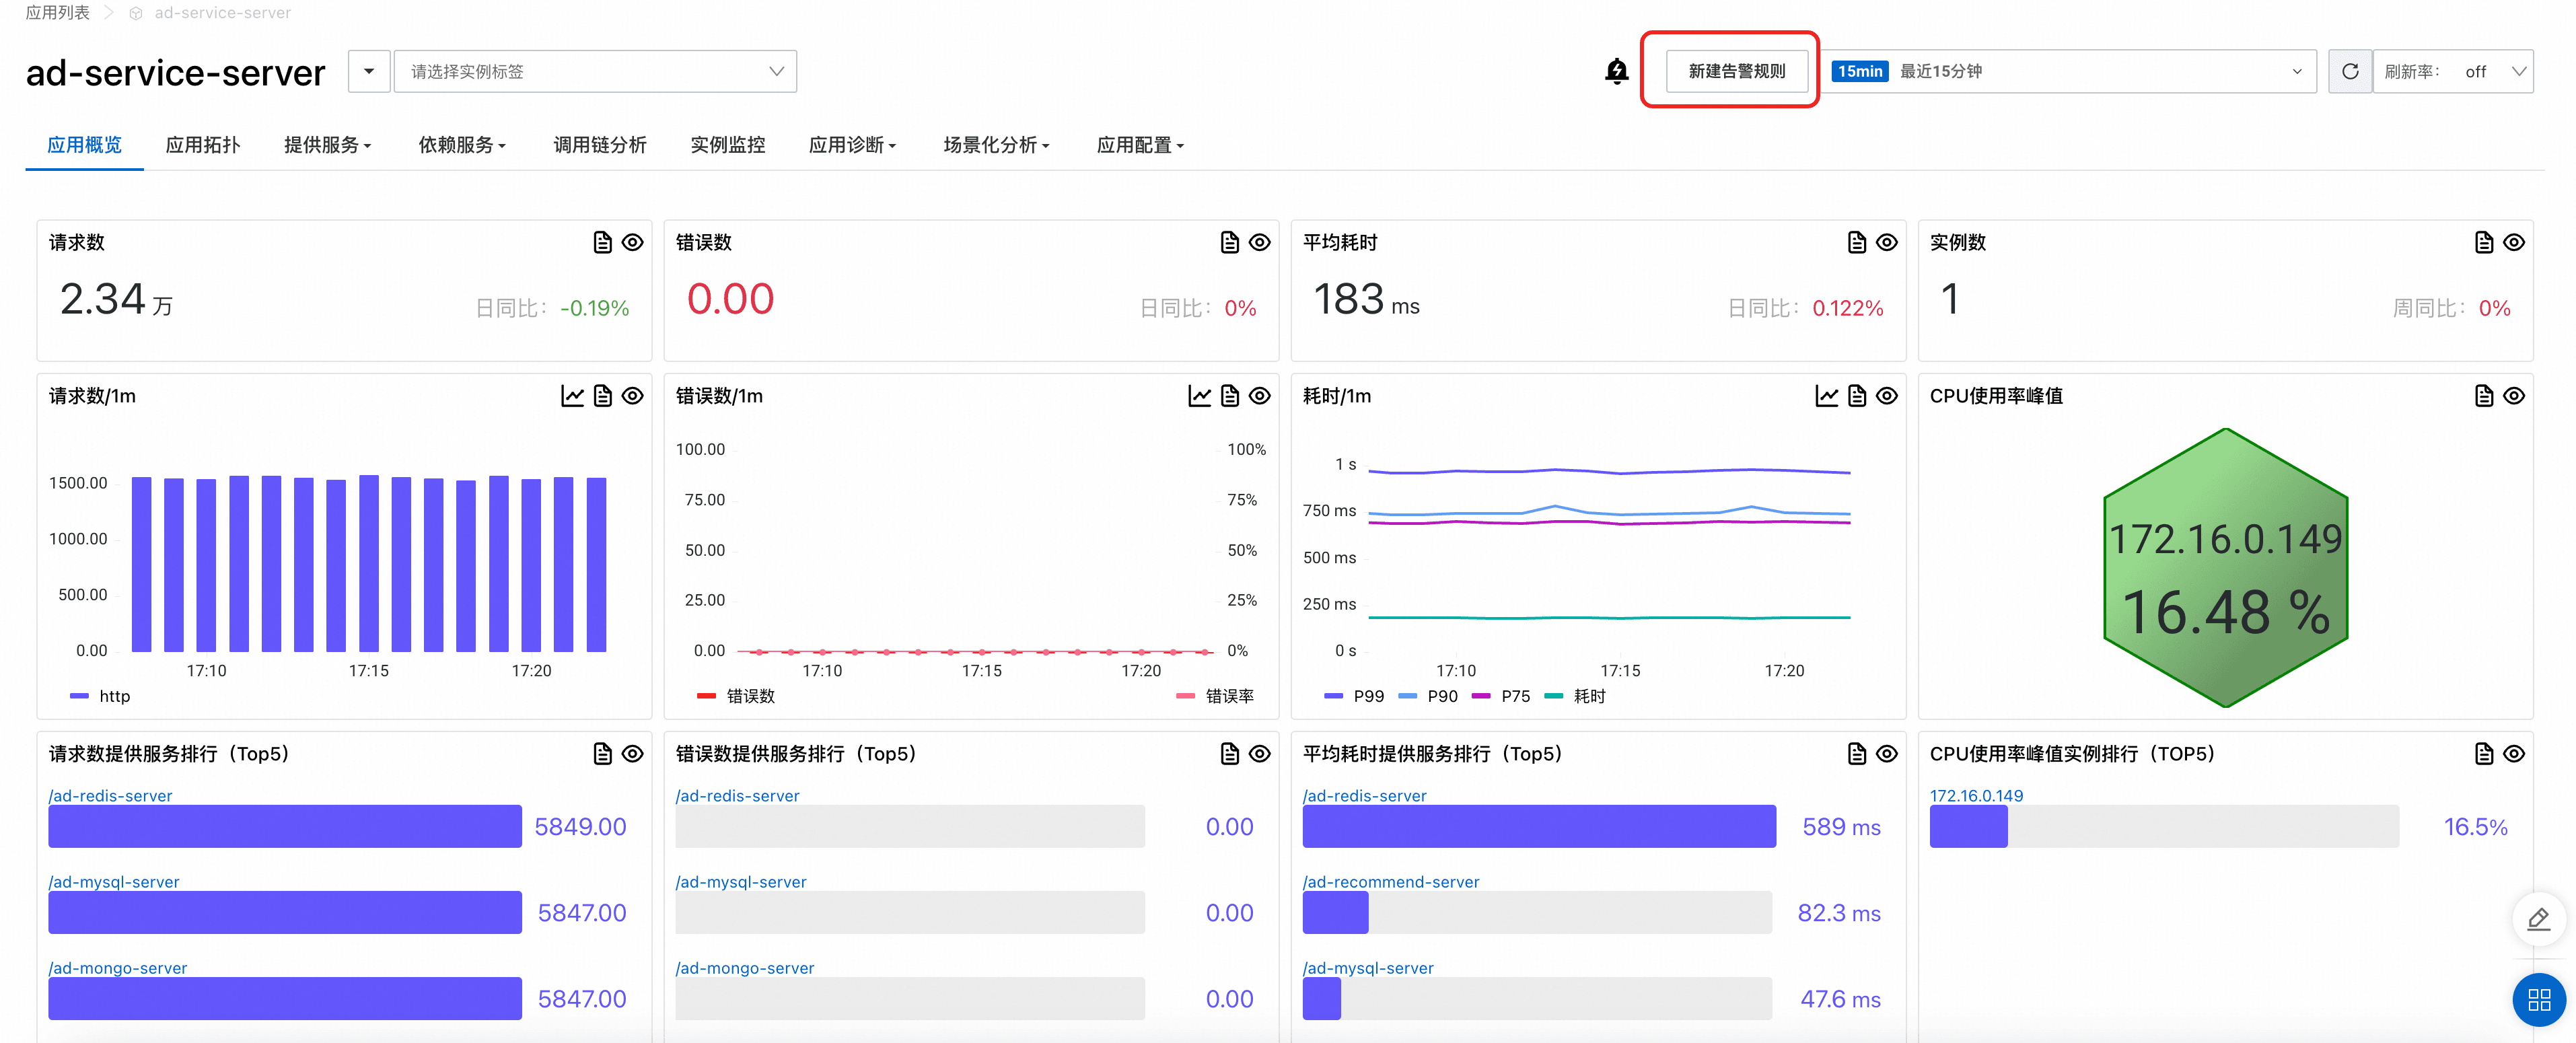Open the 调用链分析 tab

pyautogui.click(x=599, y=145)
